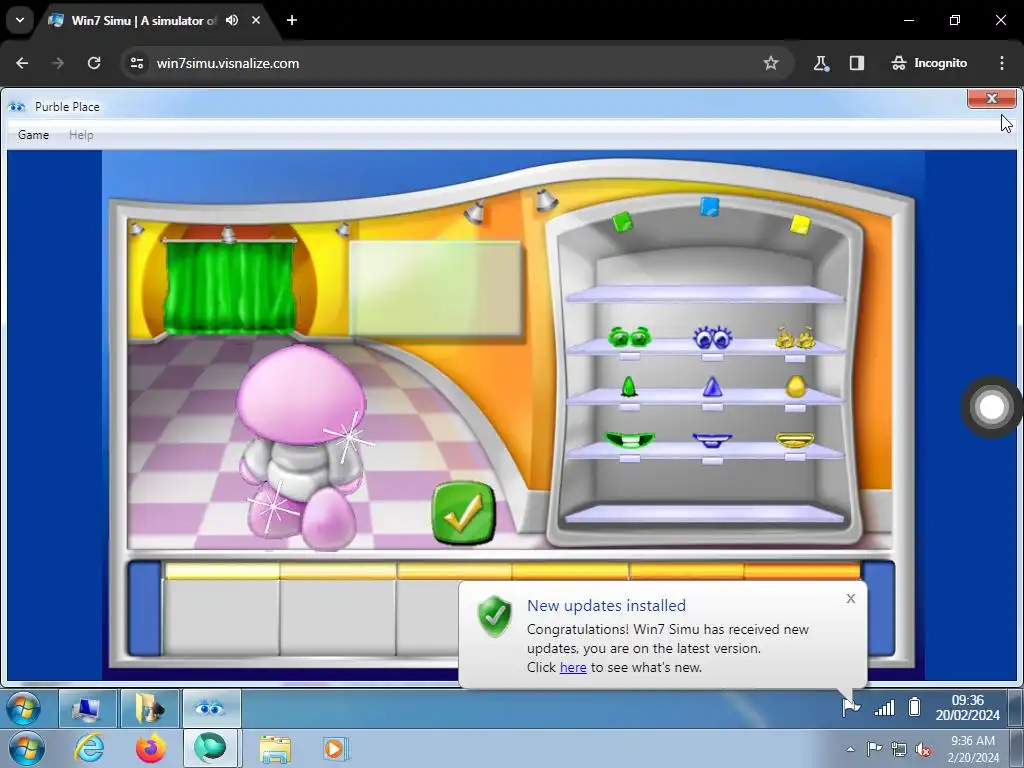
Task: Click the host clock showing 9:36 AM
Action: (x=973, y=749)
